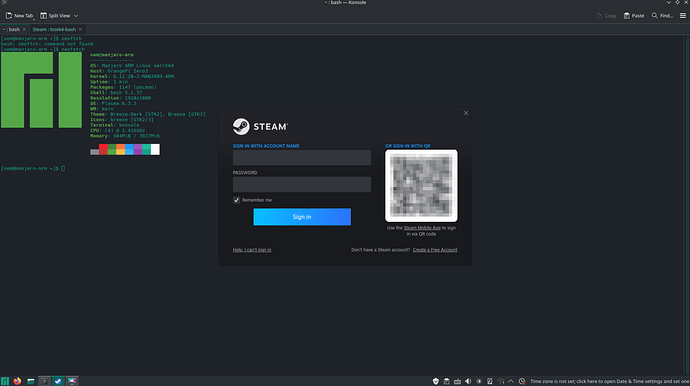Open the Manjaro application launcher

(5, 381)
